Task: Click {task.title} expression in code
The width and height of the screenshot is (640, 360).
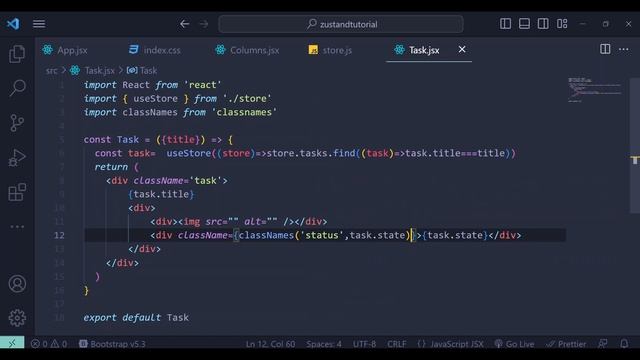Action: (161, 194)
